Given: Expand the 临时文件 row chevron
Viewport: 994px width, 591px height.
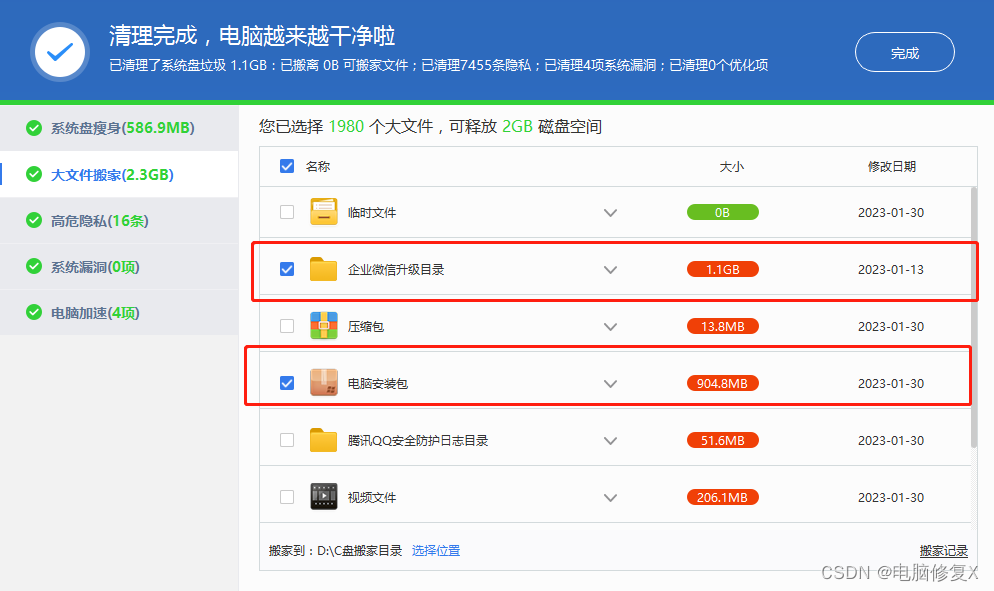Looking at the screenshot, I should (610, 213).
